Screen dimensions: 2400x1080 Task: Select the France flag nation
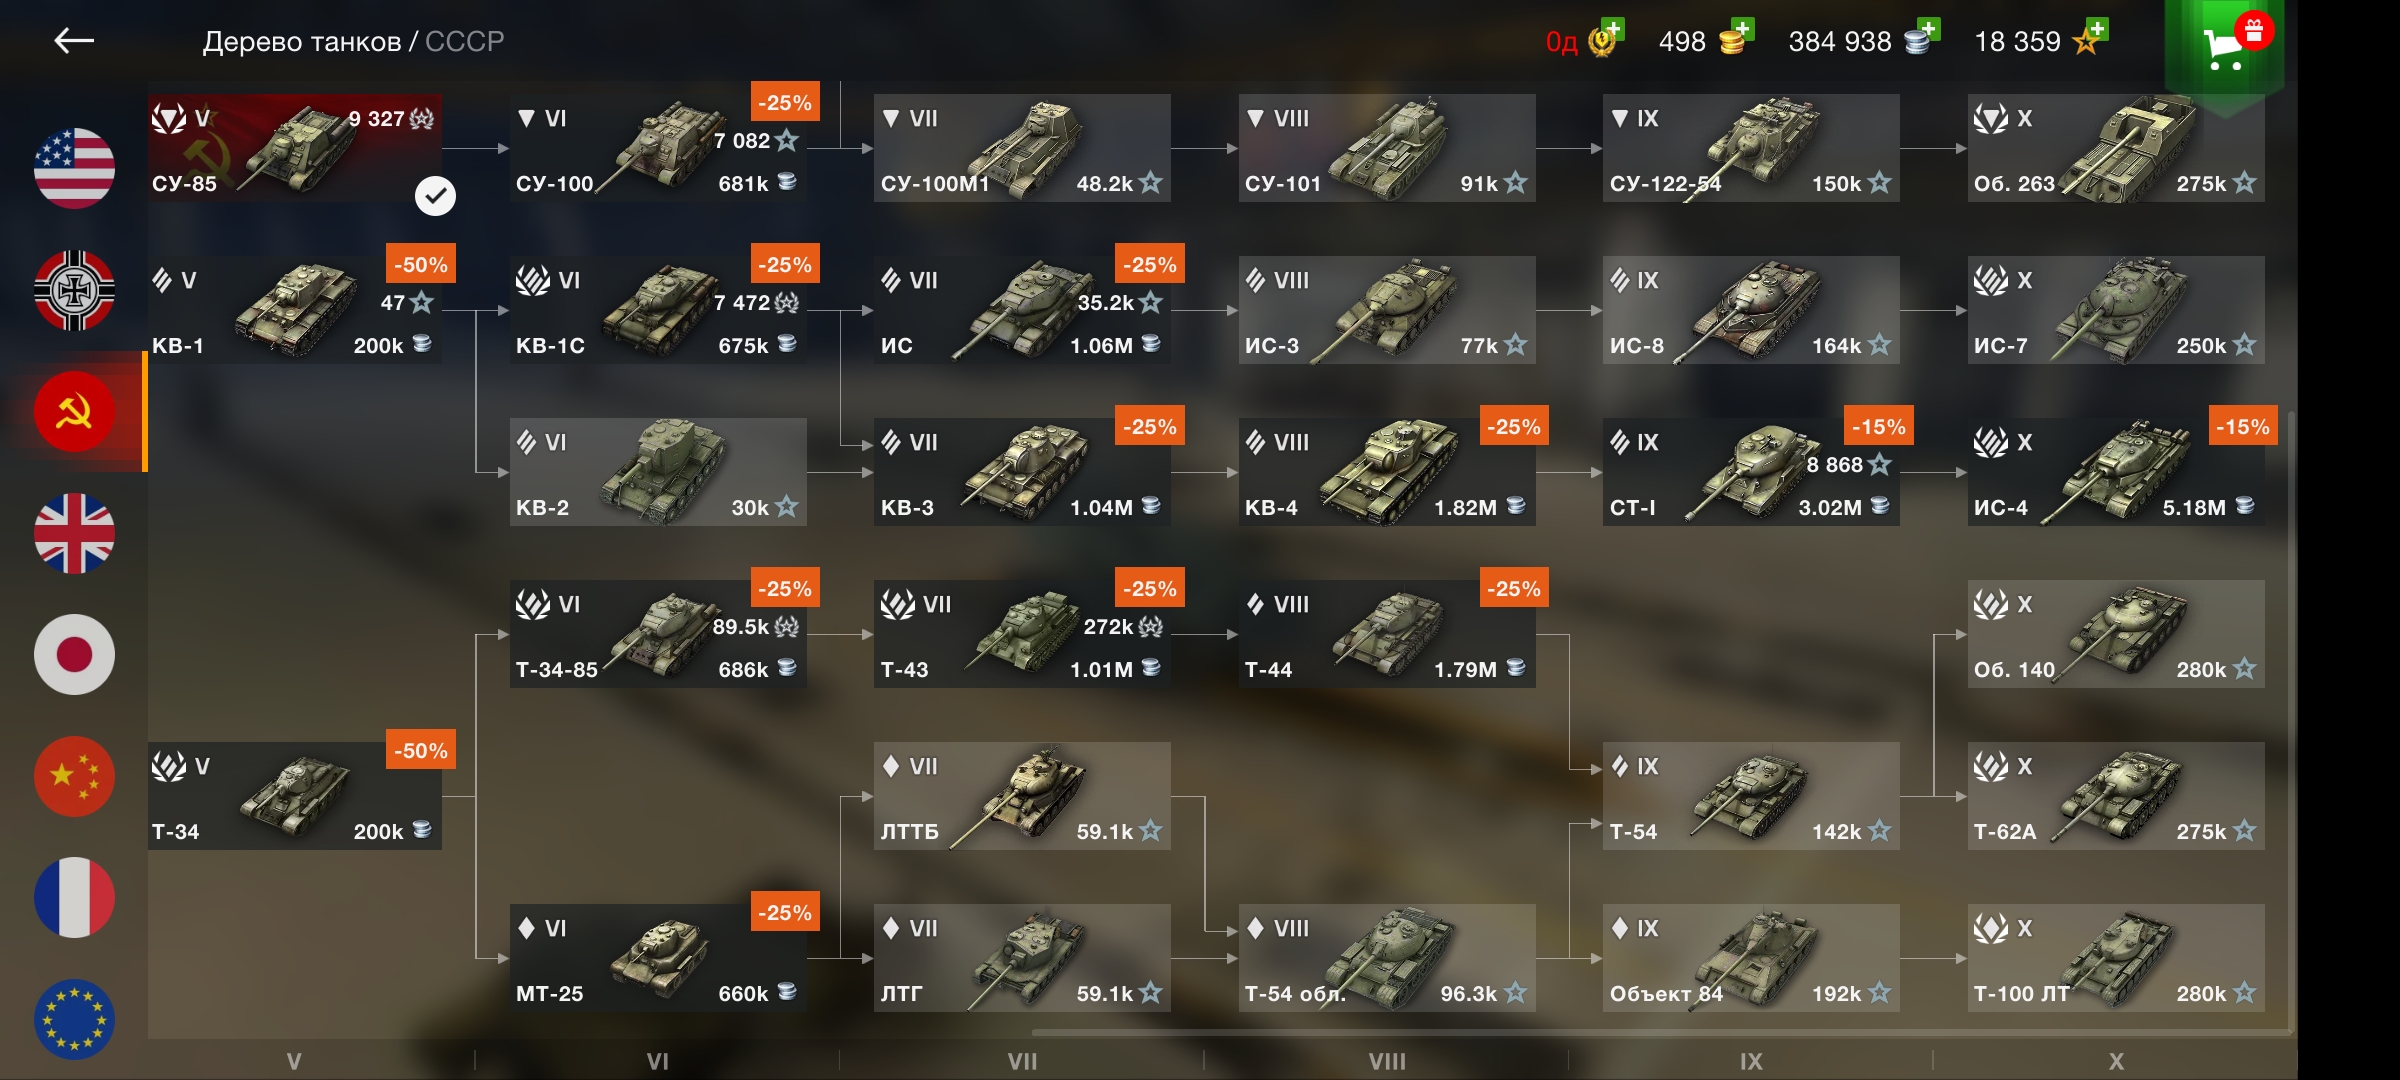point(74,898)
